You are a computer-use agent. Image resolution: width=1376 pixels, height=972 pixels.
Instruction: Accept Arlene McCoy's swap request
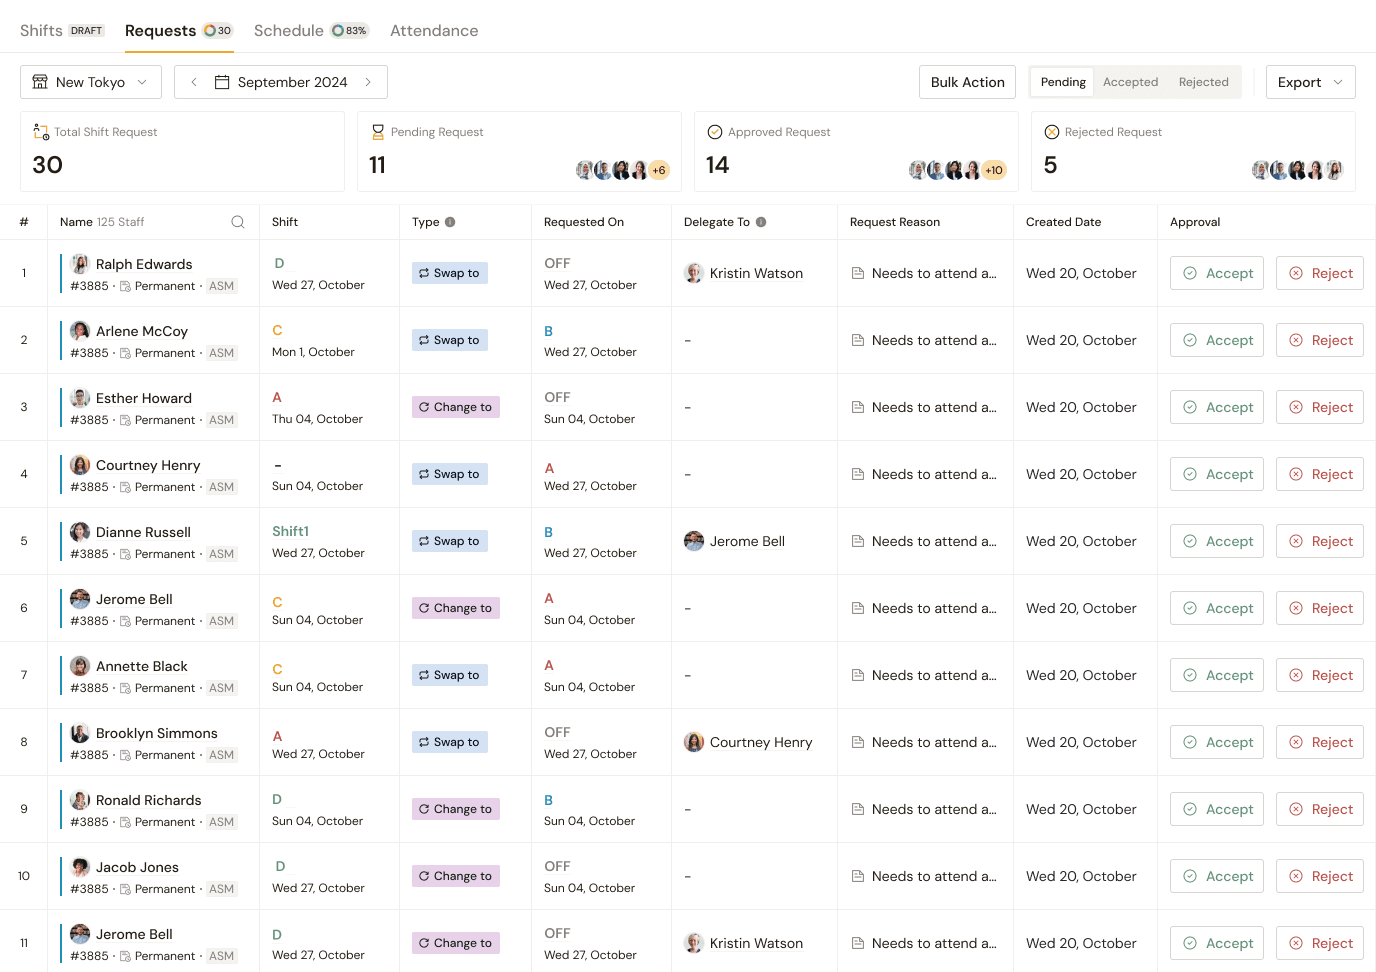[x=1217, y=340]
